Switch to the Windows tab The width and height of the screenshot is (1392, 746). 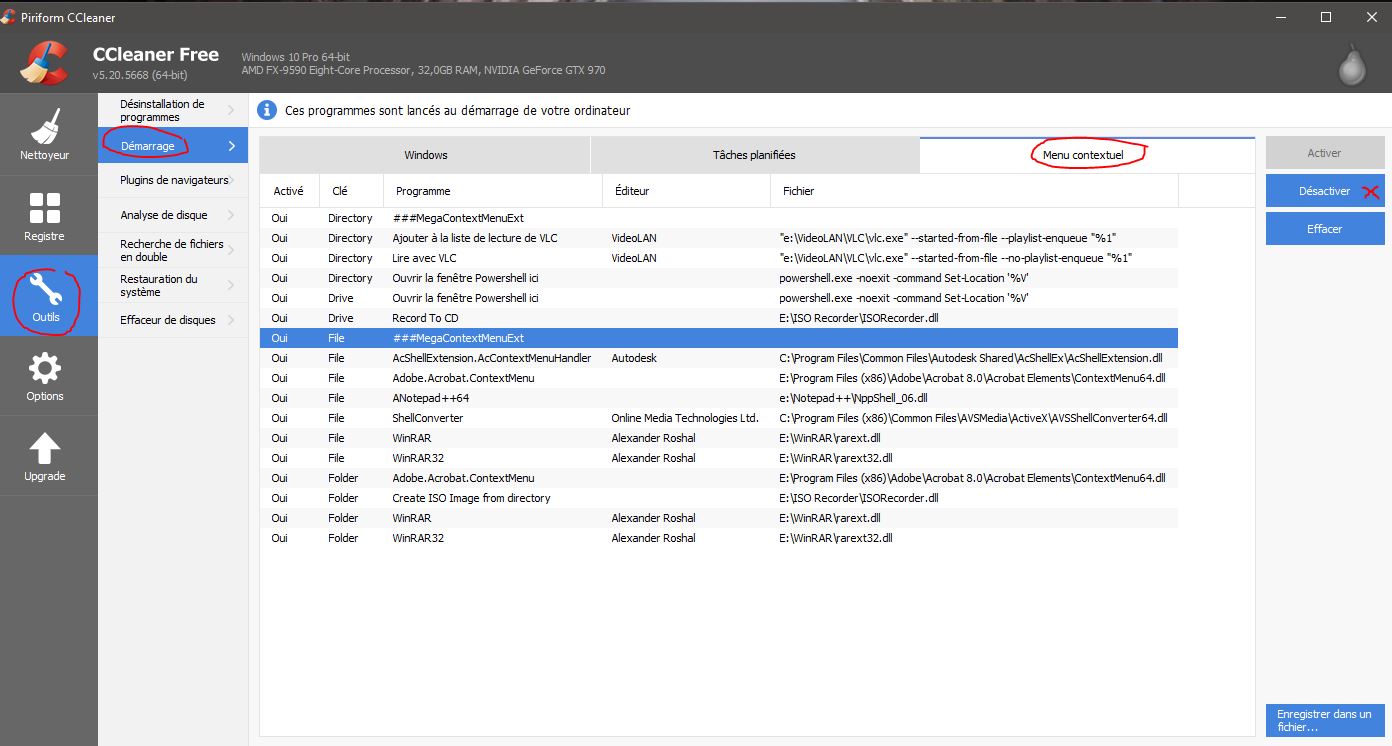pos(425,155)
